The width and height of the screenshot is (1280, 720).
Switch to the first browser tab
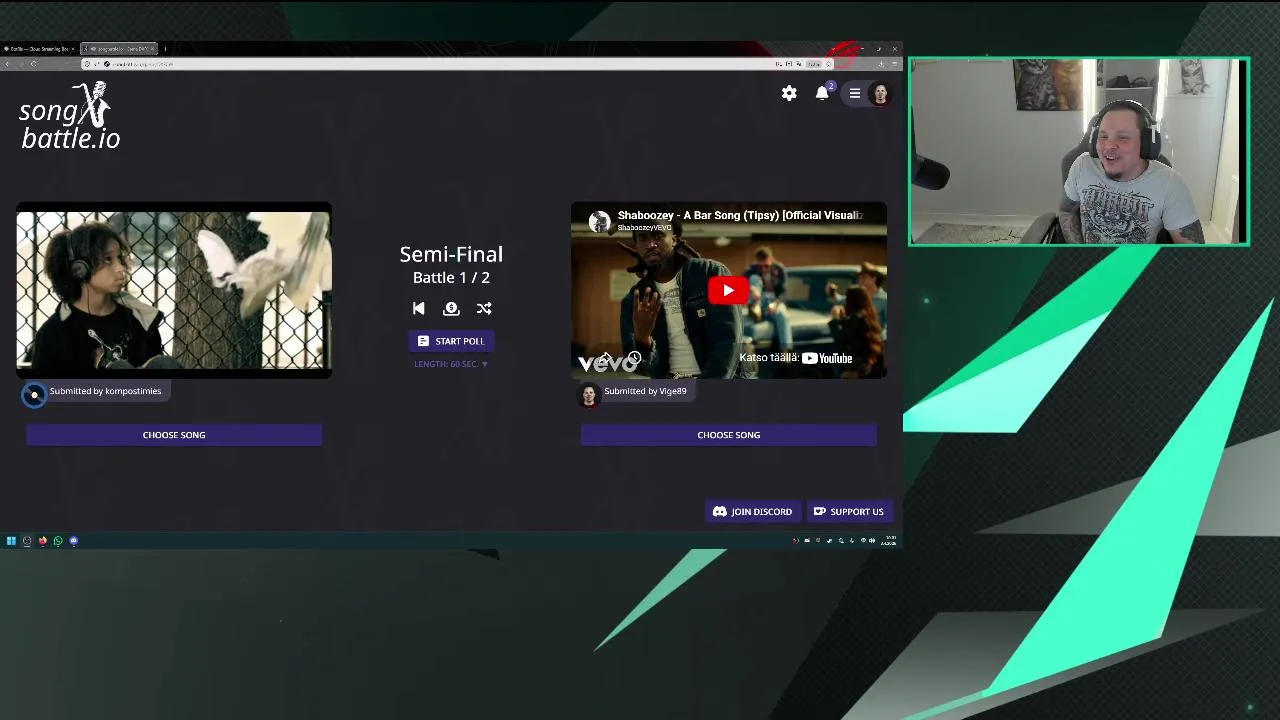pyautogui.click(x=37, y=48)
